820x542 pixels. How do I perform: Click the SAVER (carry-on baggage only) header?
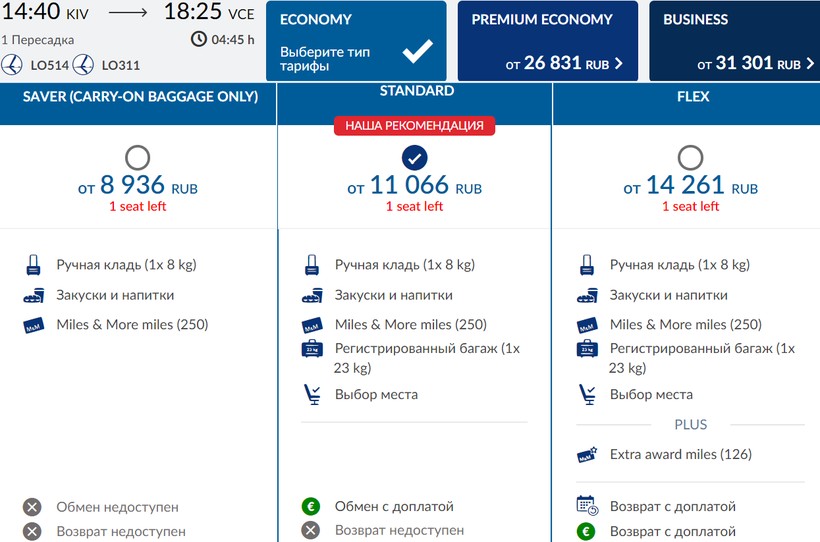(140, 97)
